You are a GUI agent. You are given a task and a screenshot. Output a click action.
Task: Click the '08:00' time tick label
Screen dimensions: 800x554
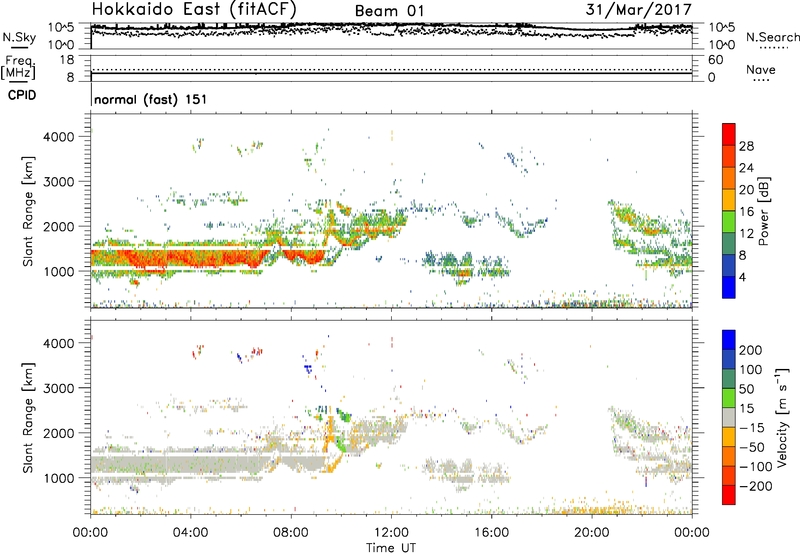pyautogui.click(x=291, y=533)
